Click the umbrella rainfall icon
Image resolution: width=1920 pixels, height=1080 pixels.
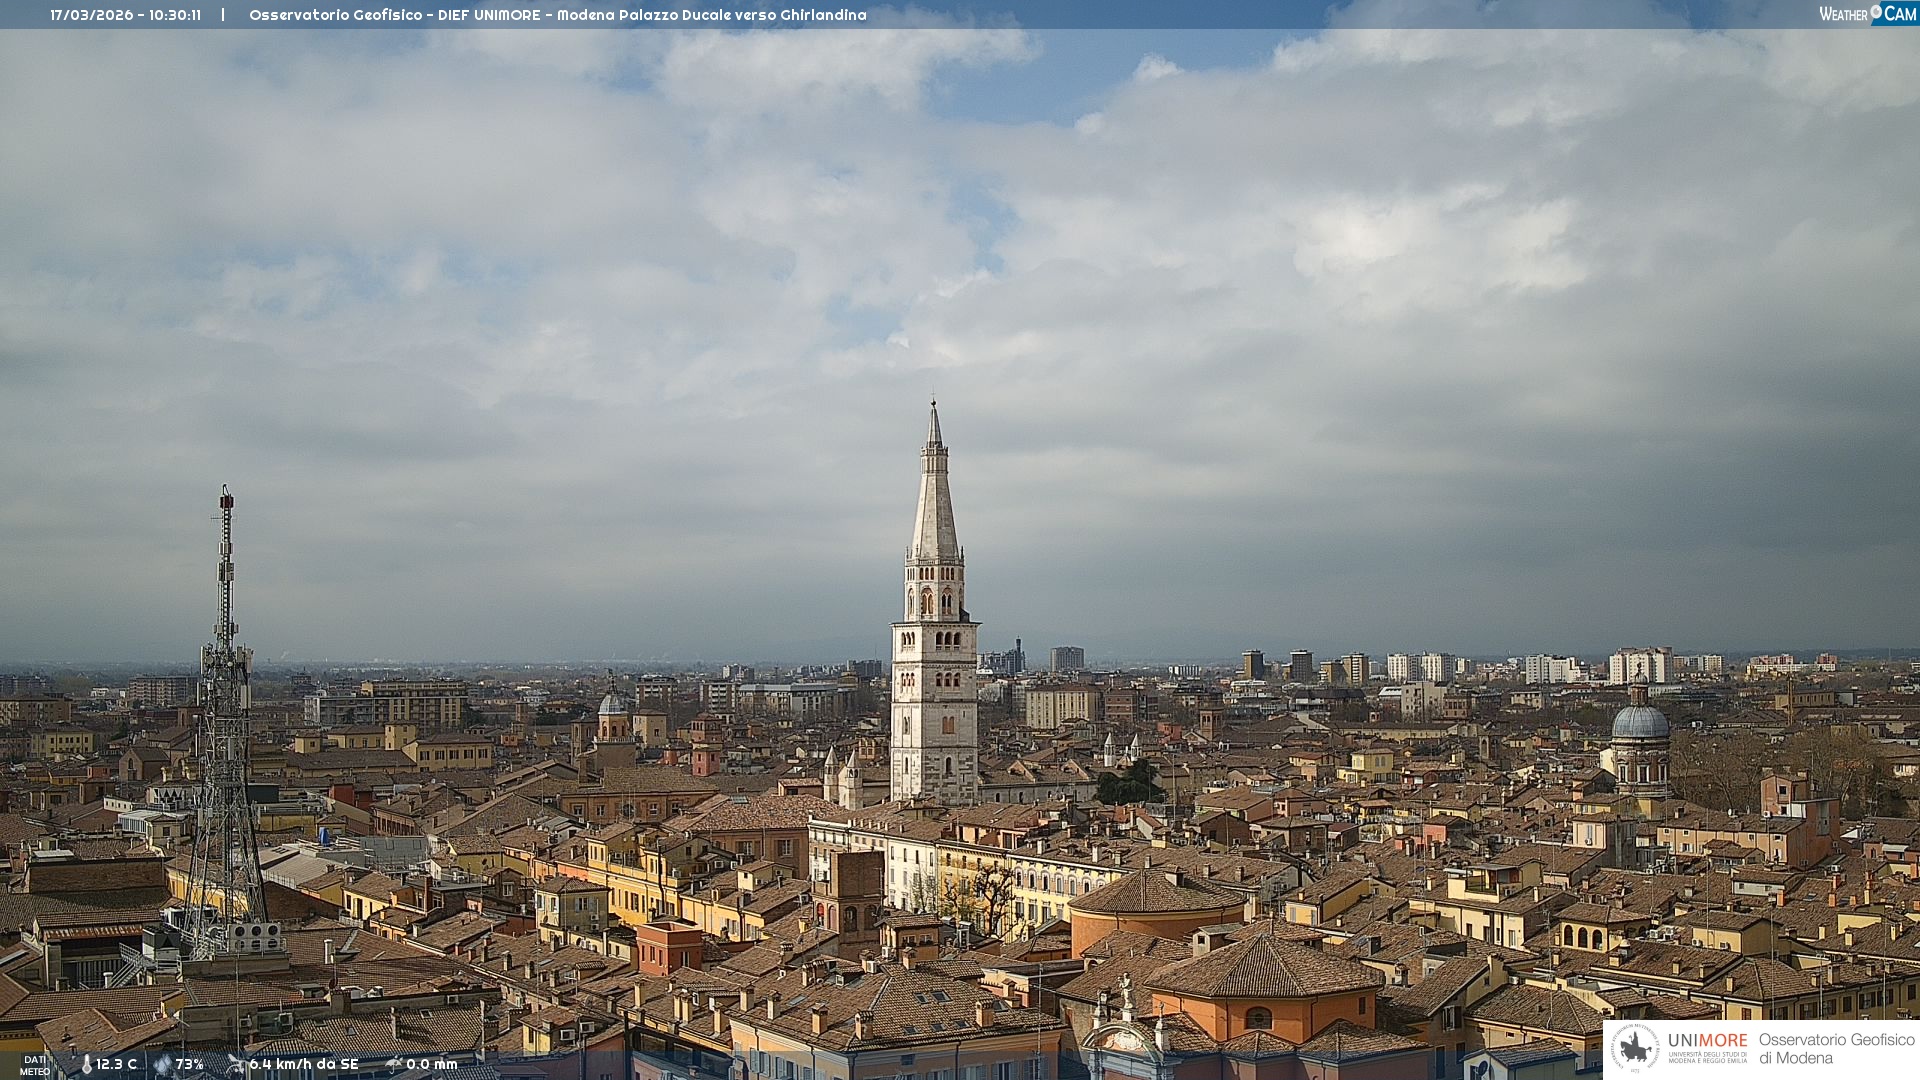pyautogui.click(x=394, y=1064)
